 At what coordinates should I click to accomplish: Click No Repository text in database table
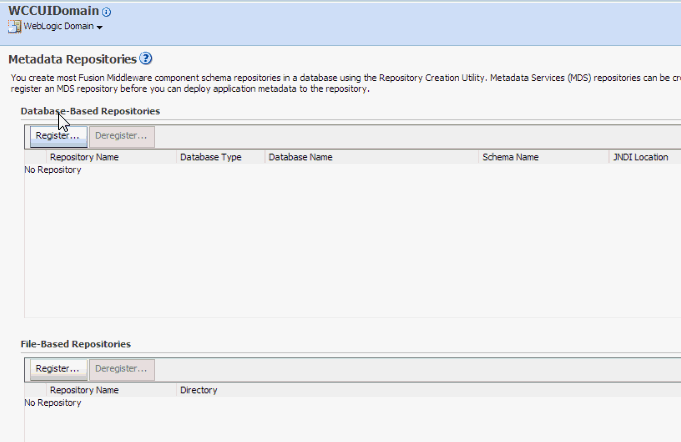(53, 170)
